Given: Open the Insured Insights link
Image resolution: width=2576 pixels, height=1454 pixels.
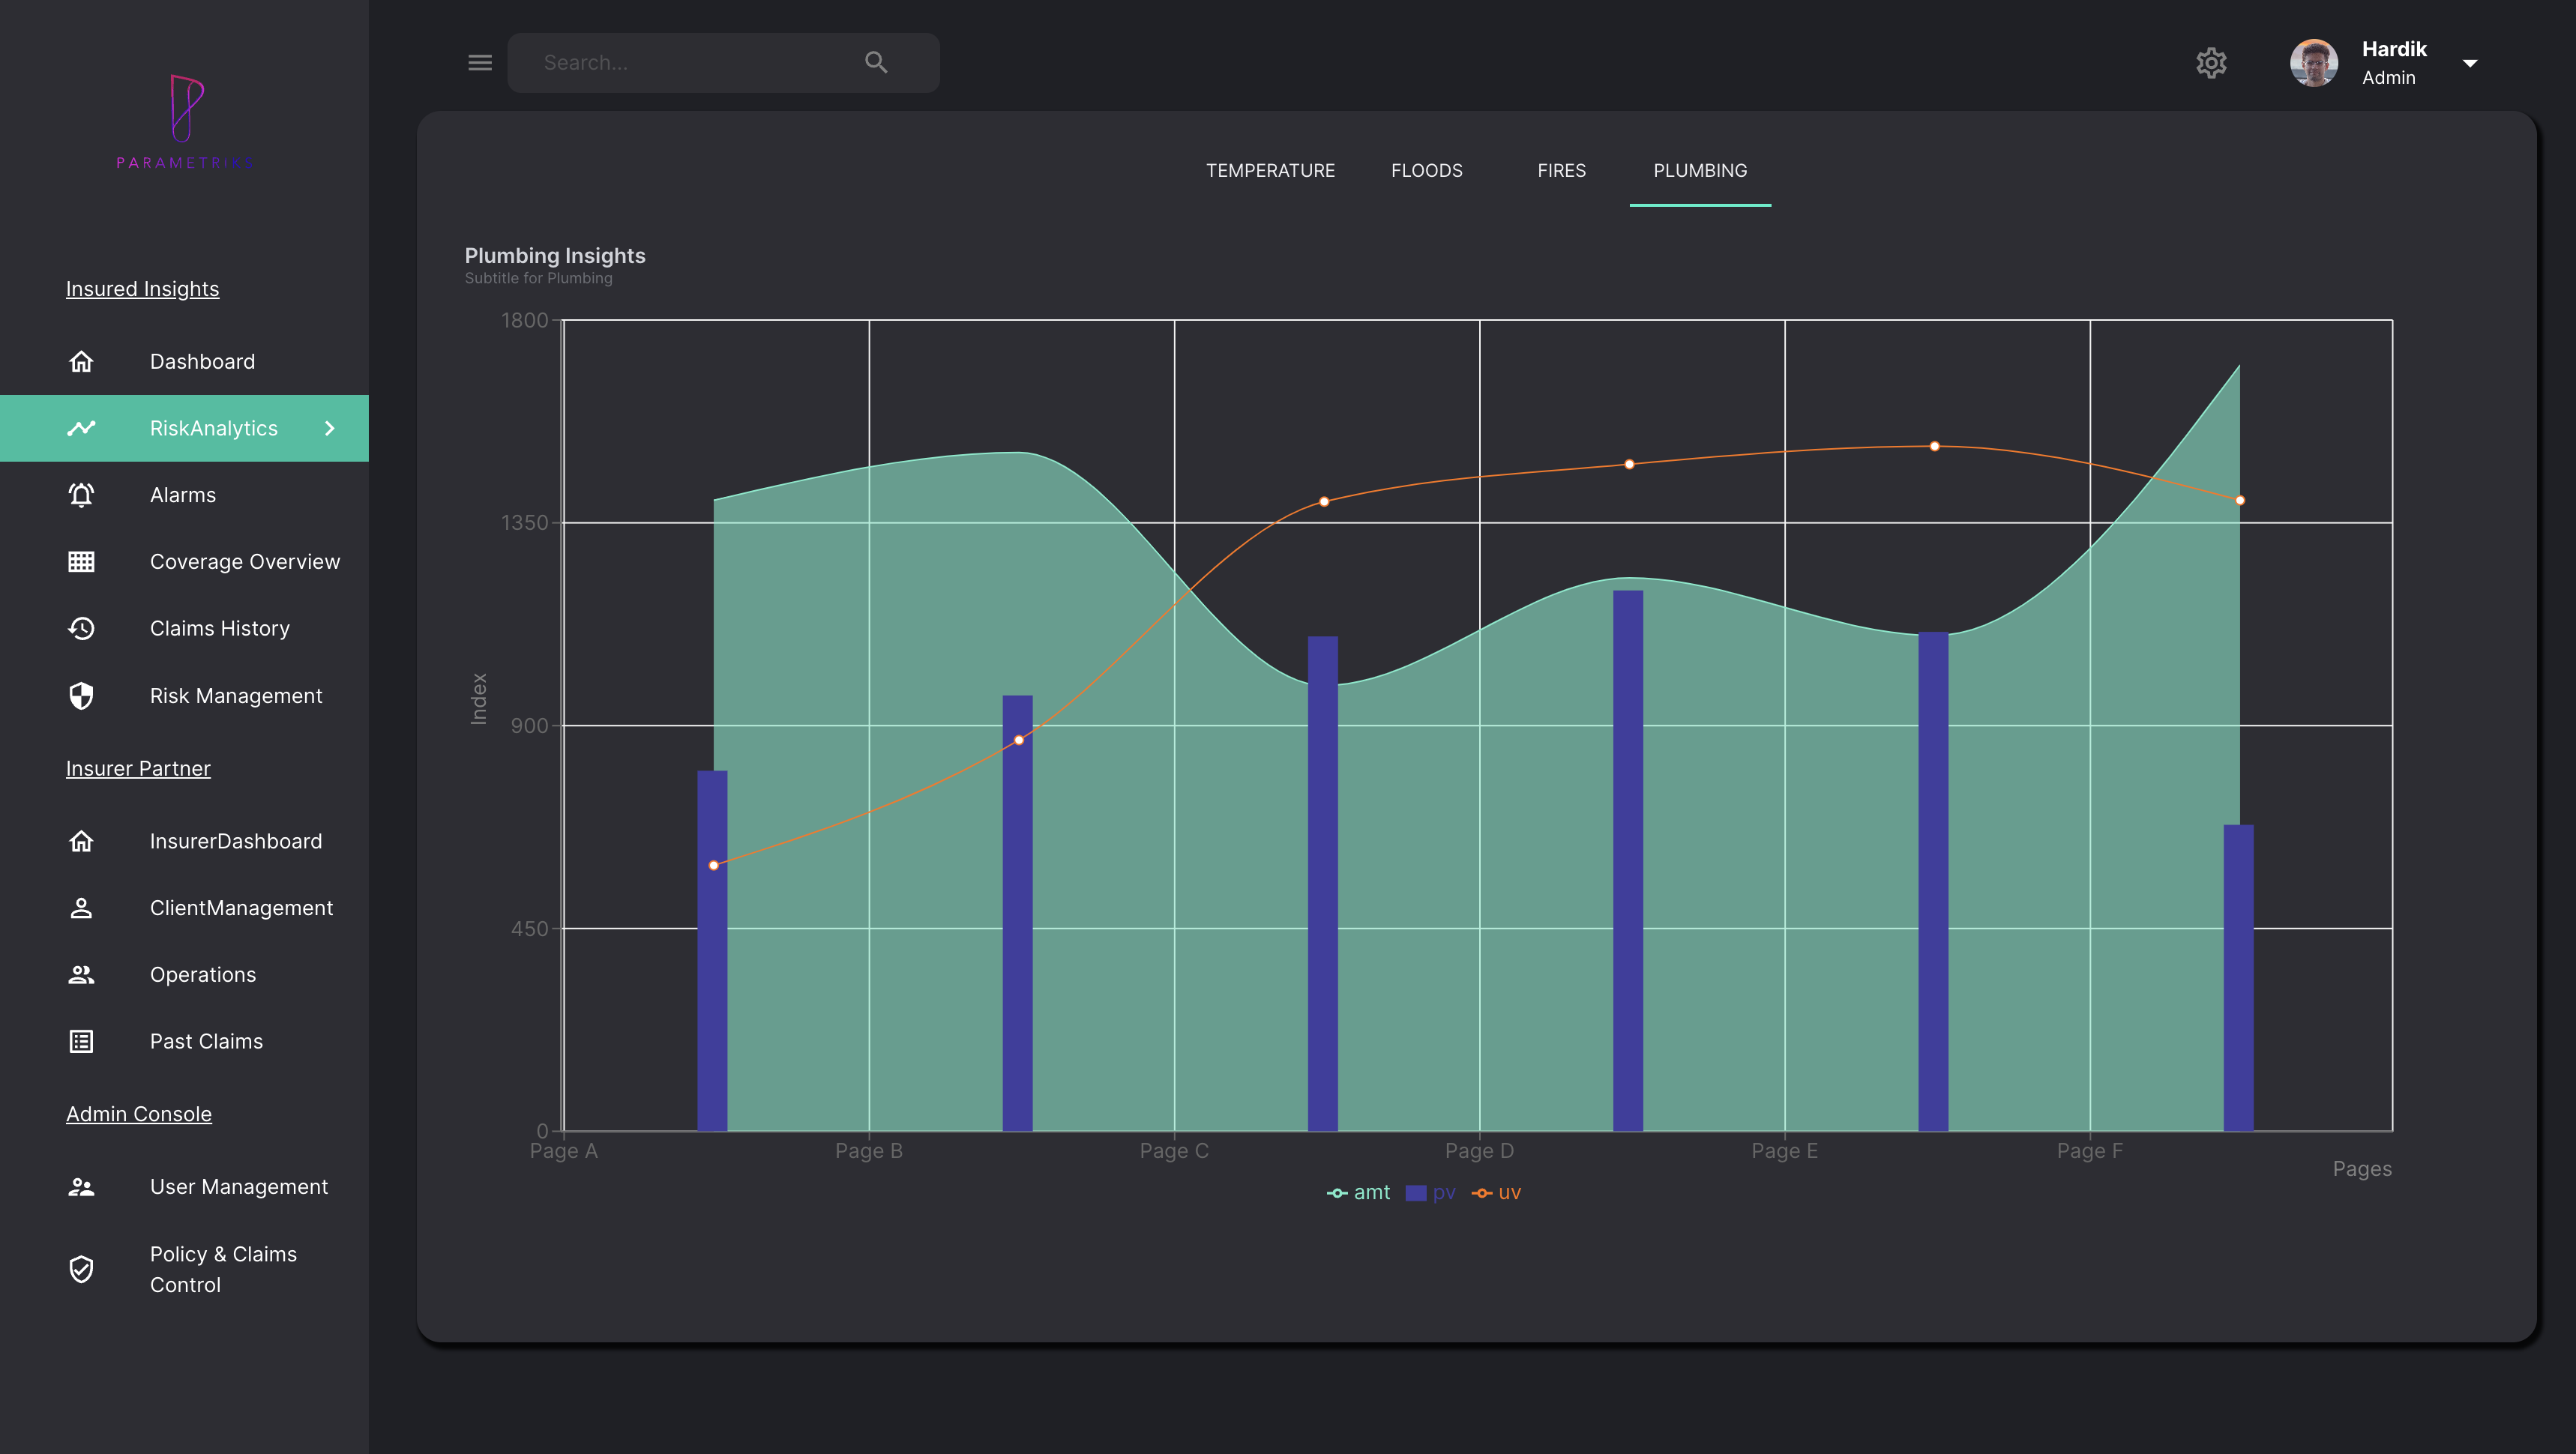Looking at the screenshot, I should pyautogui.click(x=142, y=289).
